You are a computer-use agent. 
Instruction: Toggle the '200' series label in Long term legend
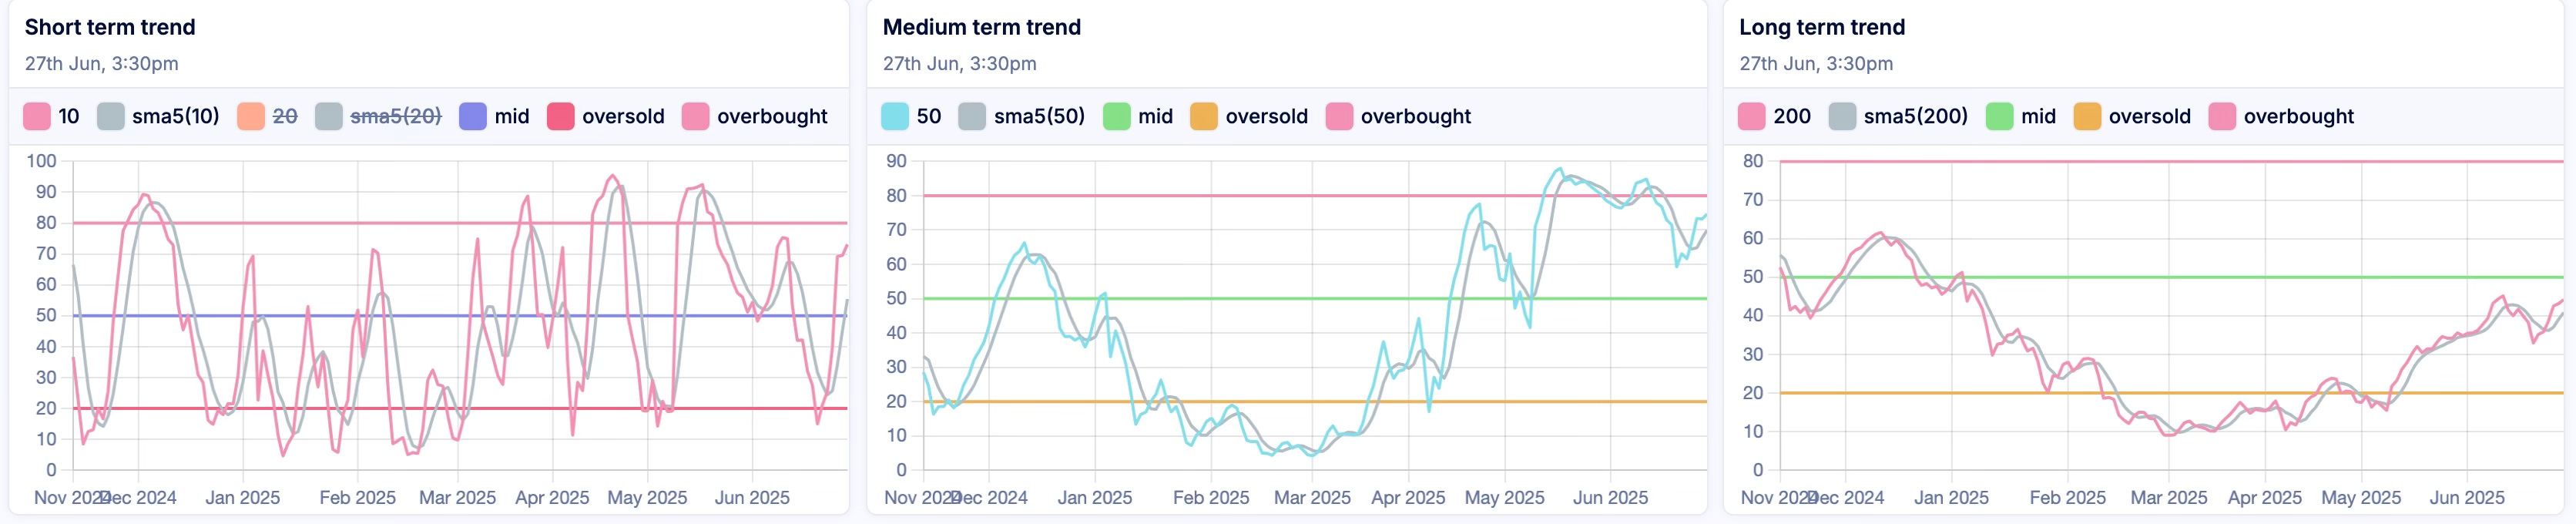coord(1792,116)
